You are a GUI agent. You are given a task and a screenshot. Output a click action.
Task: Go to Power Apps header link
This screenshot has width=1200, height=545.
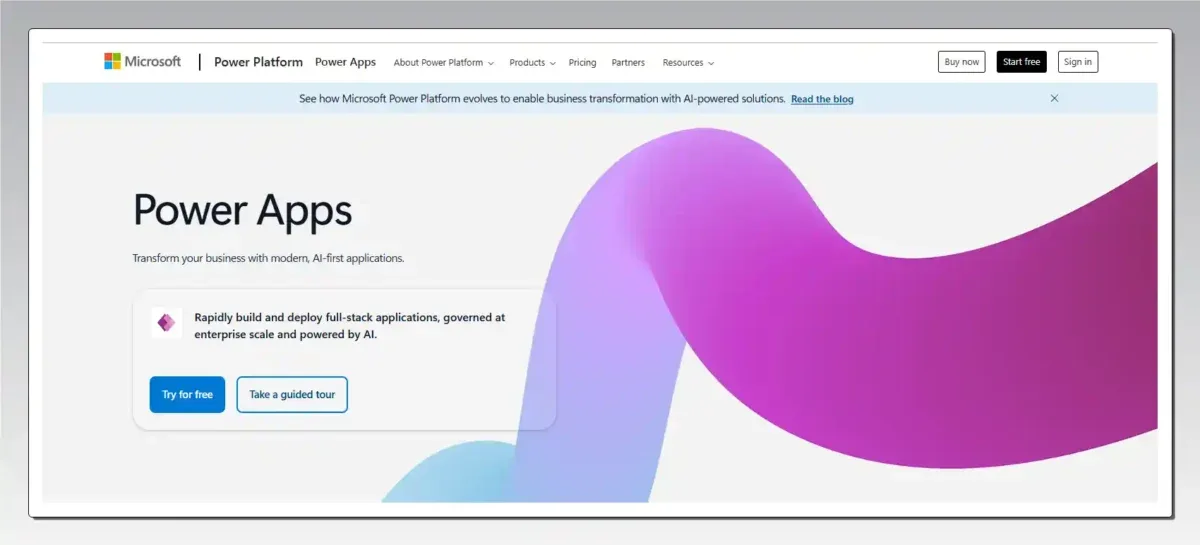pyautogui.click(x=345, y=62)
